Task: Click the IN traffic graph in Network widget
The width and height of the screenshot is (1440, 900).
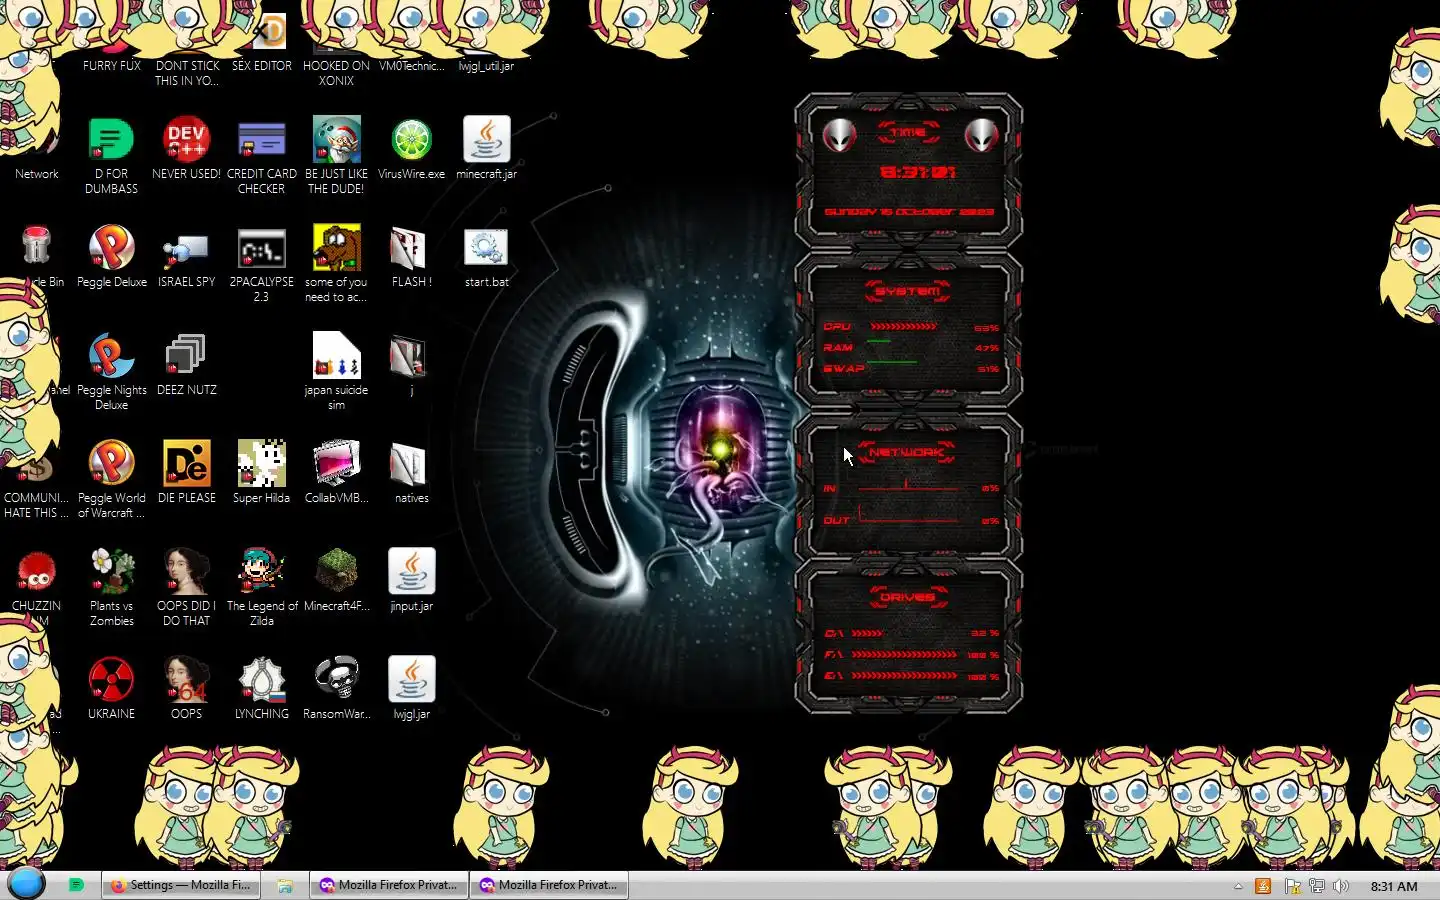Action: point(908,485)
